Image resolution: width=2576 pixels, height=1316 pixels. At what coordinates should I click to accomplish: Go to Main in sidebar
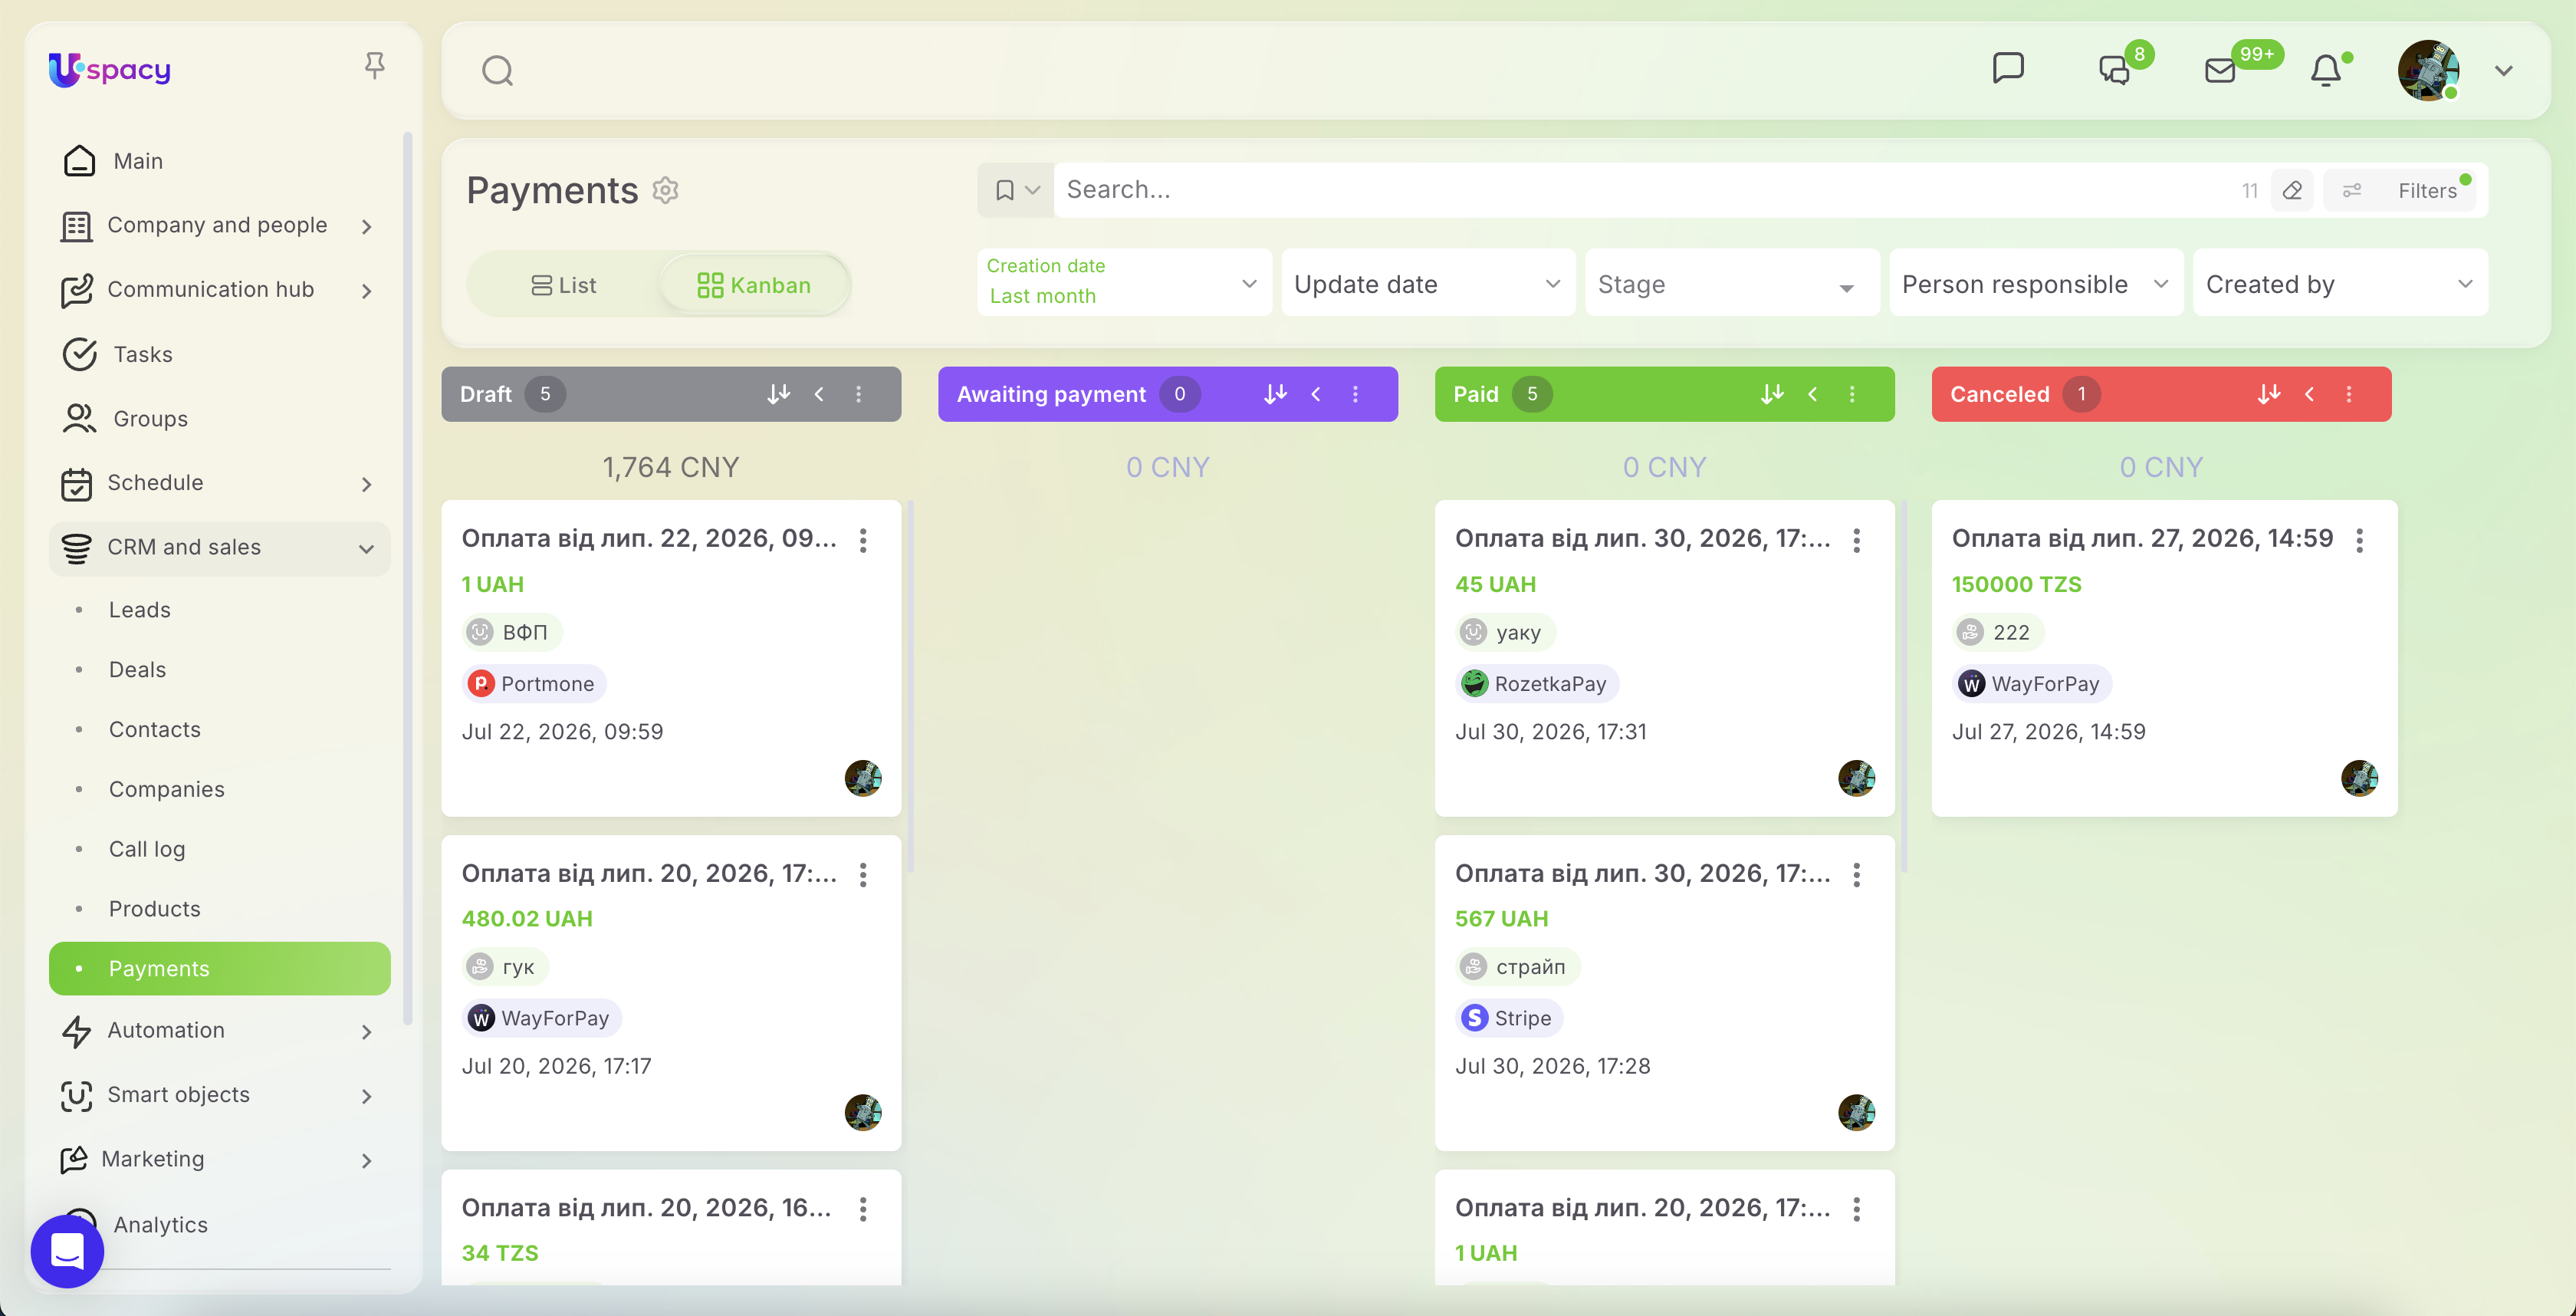[220, 161]
